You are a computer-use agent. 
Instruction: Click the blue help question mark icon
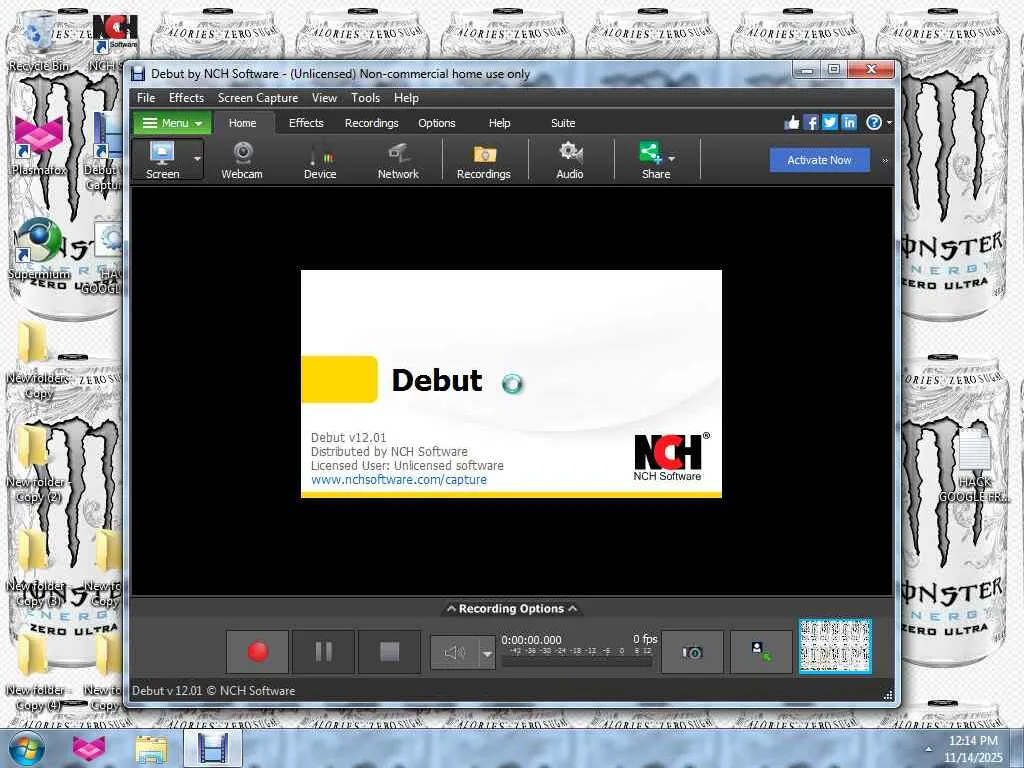[x=873, y=122]
